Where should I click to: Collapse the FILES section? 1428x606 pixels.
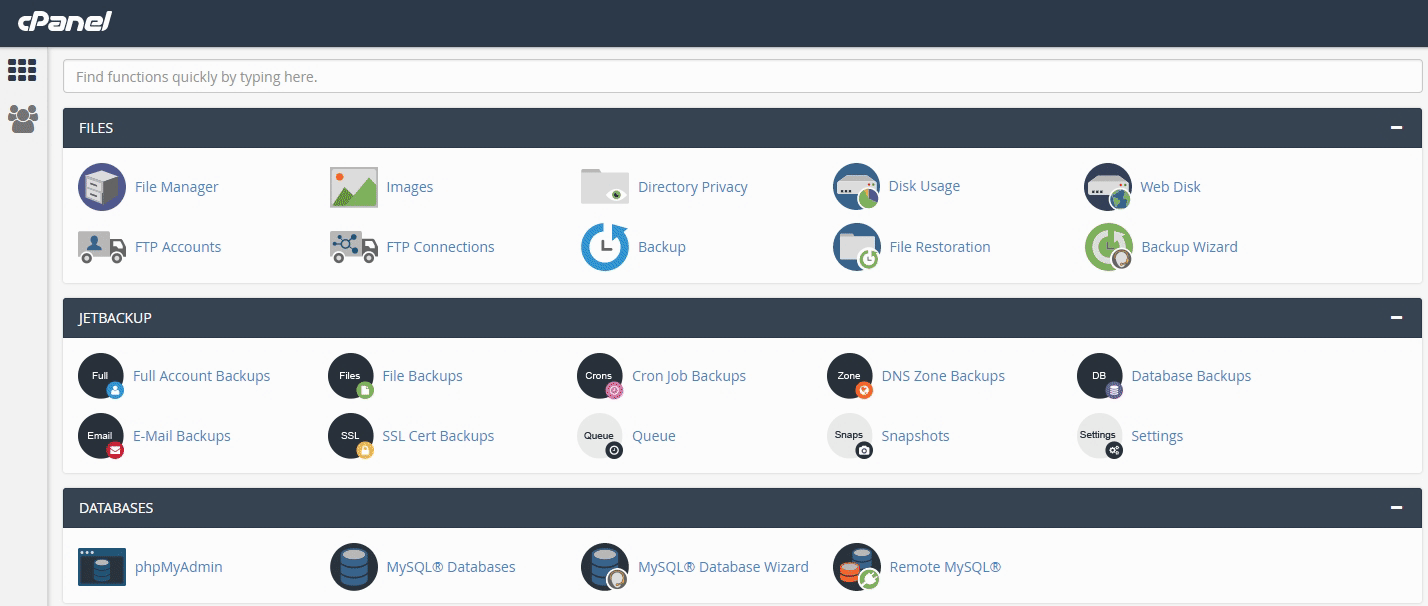pos(1396,128)
